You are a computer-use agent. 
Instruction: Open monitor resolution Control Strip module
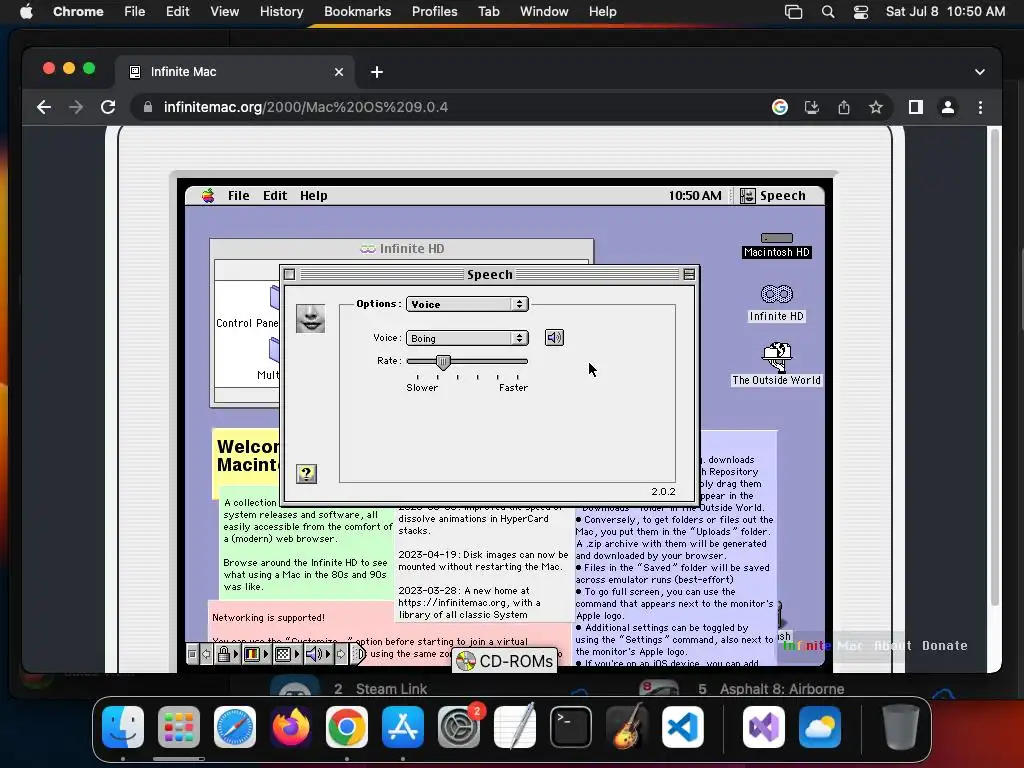tap(287, 654)
